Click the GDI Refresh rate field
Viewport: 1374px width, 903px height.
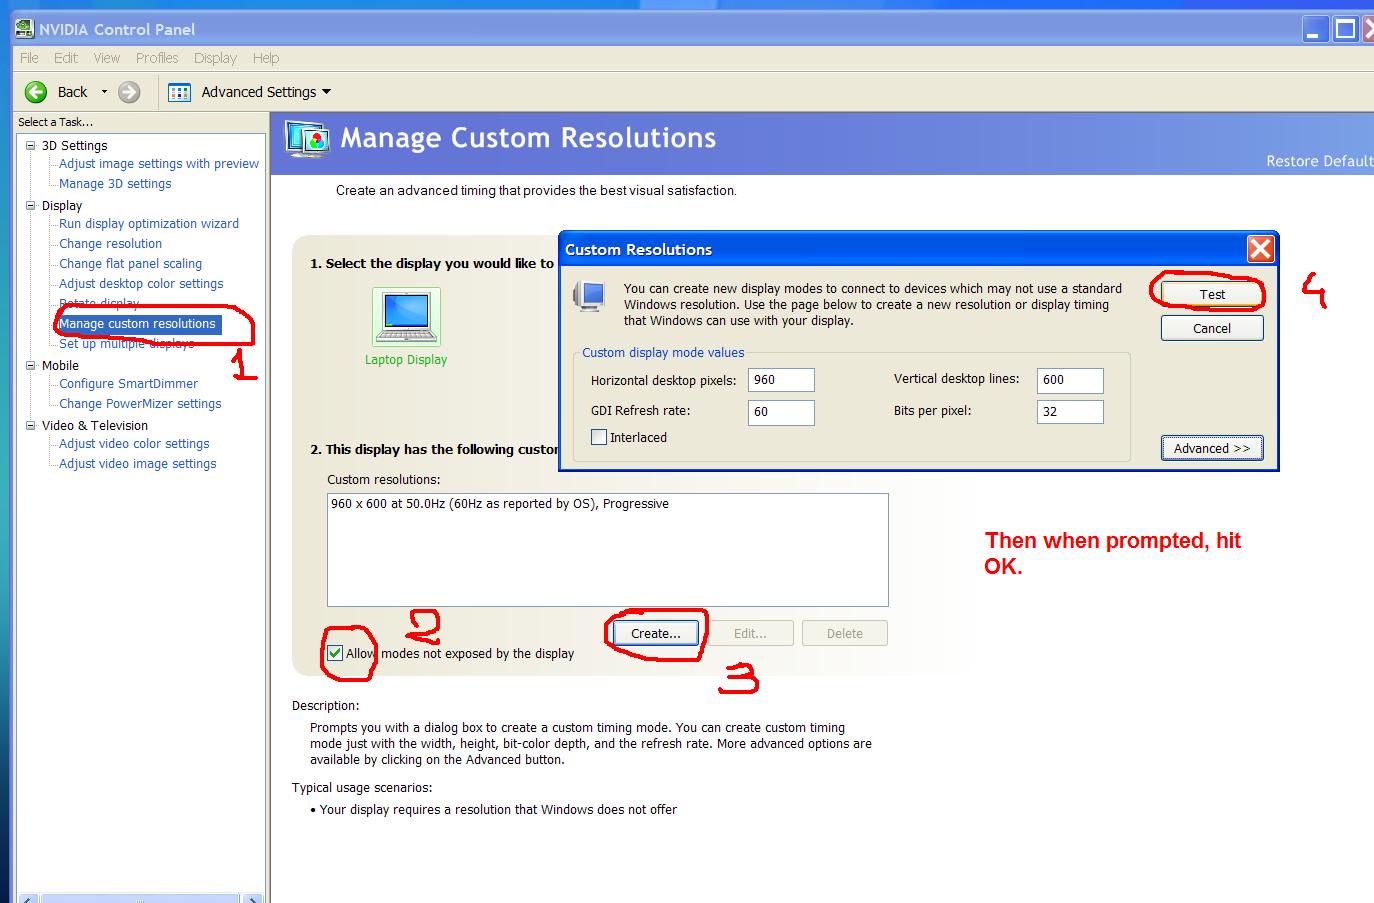pyautogui.click(x=781, y=412)
